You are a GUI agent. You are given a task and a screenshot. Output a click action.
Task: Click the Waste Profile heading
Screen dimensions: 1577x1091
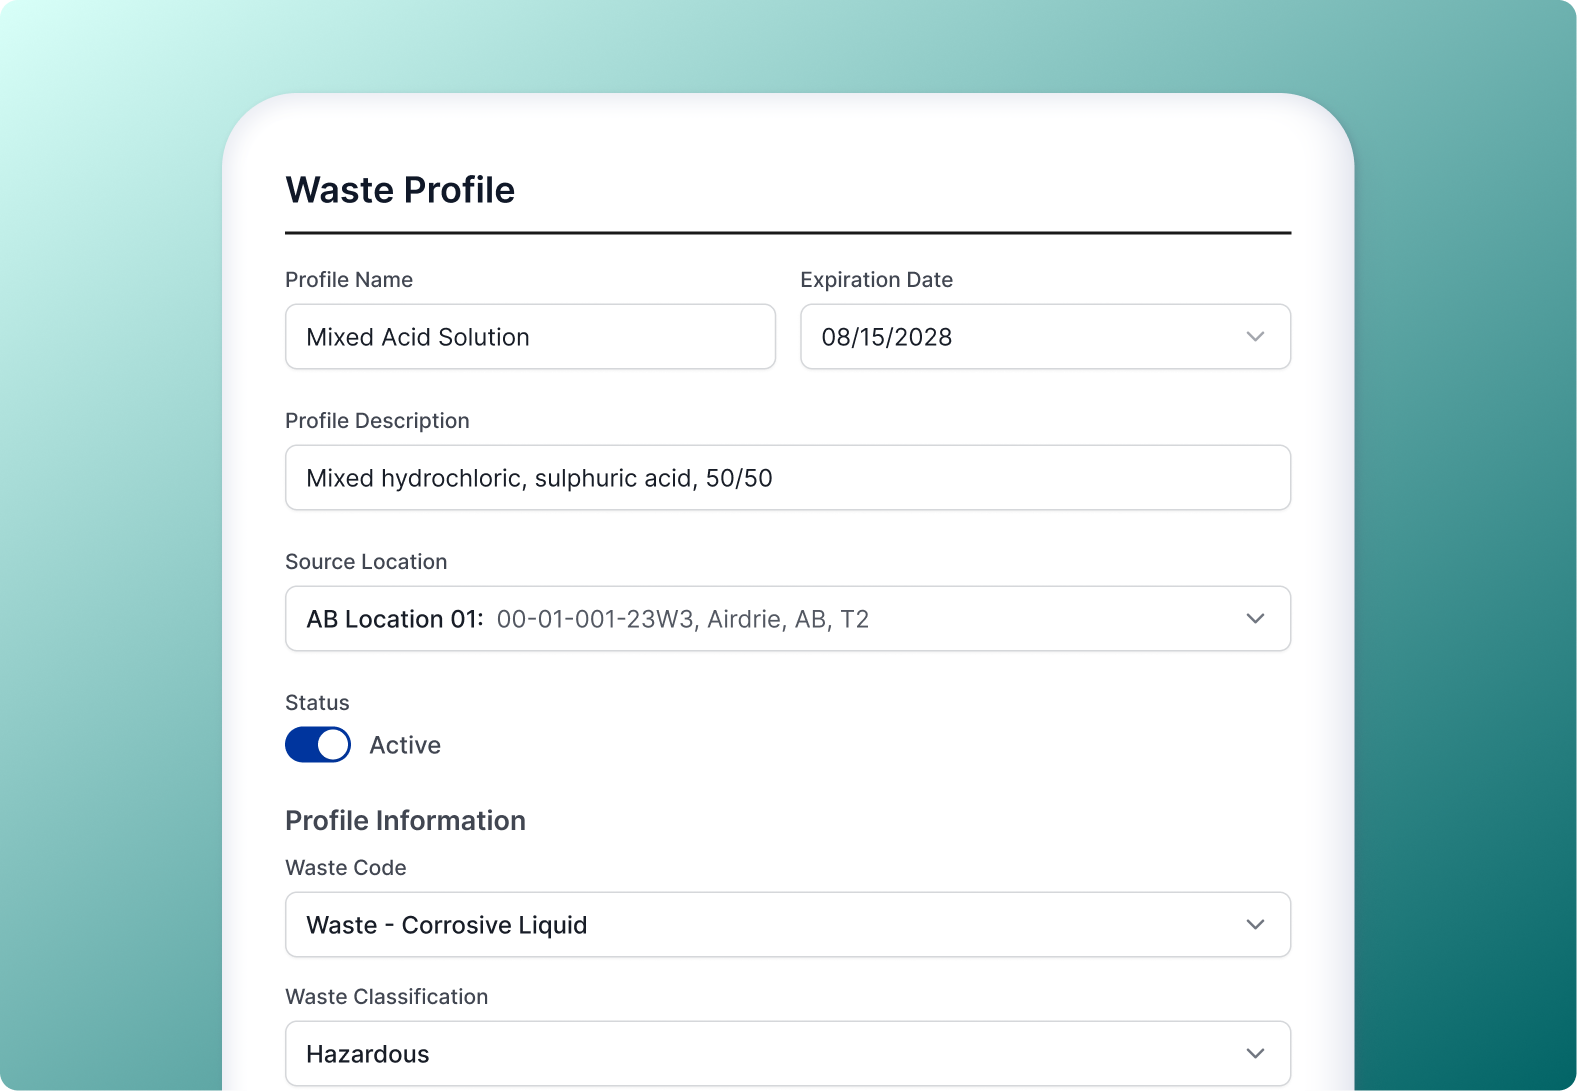point(400,190)
